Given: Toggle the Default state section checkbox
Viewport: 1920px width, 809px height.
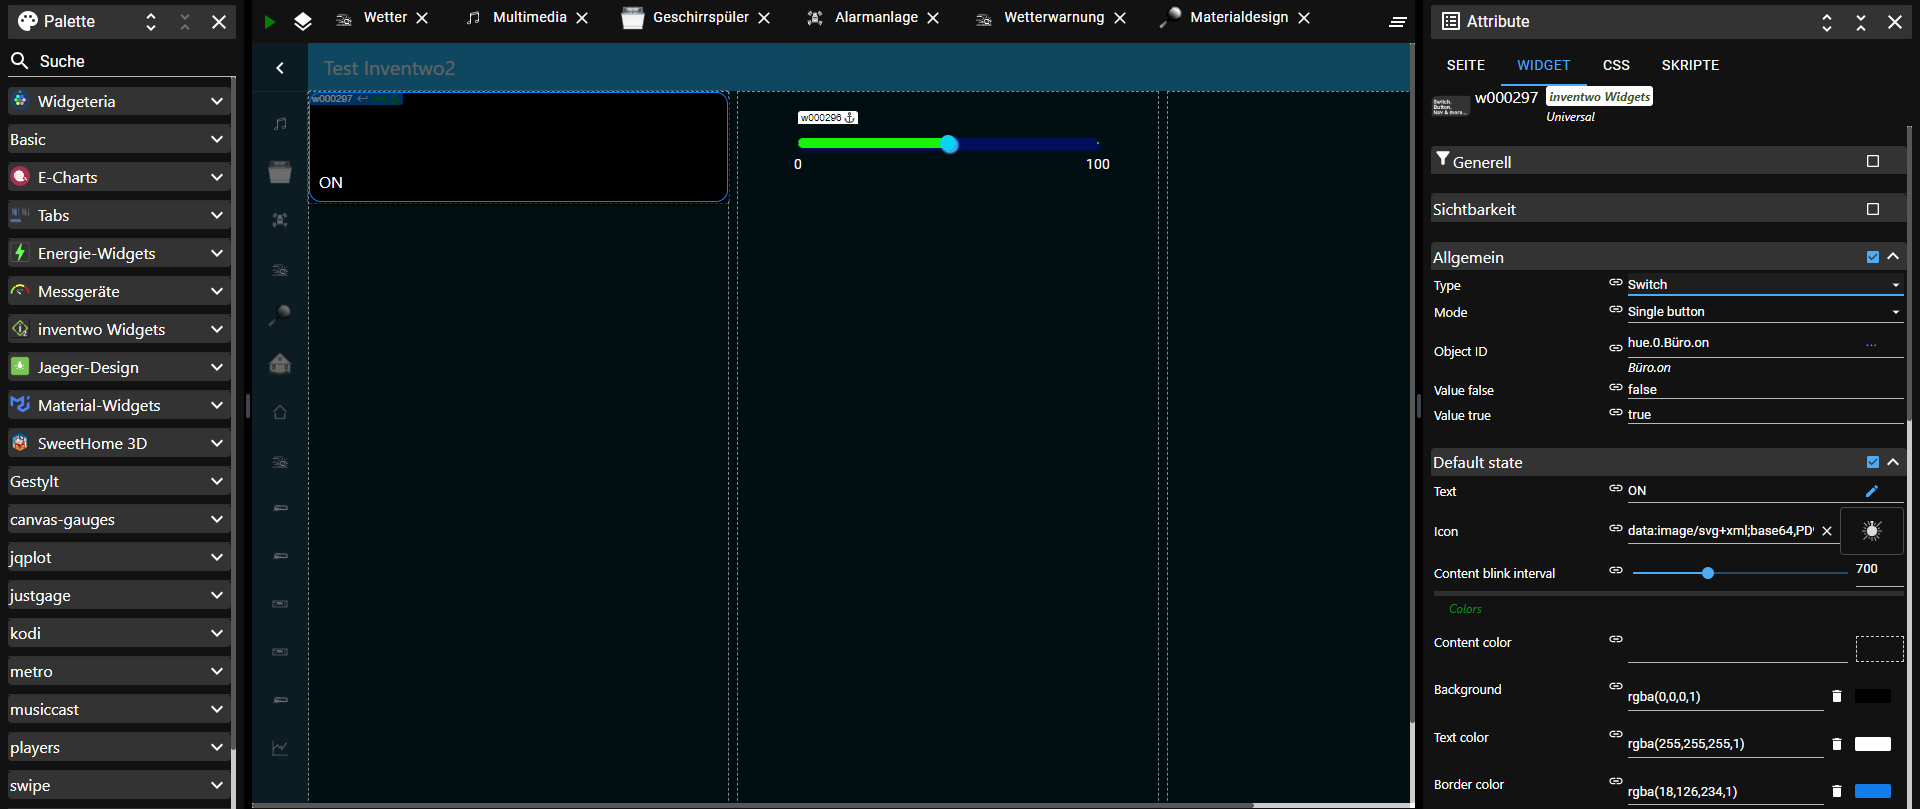Looking at the screenshot, I should (1873, 462).
